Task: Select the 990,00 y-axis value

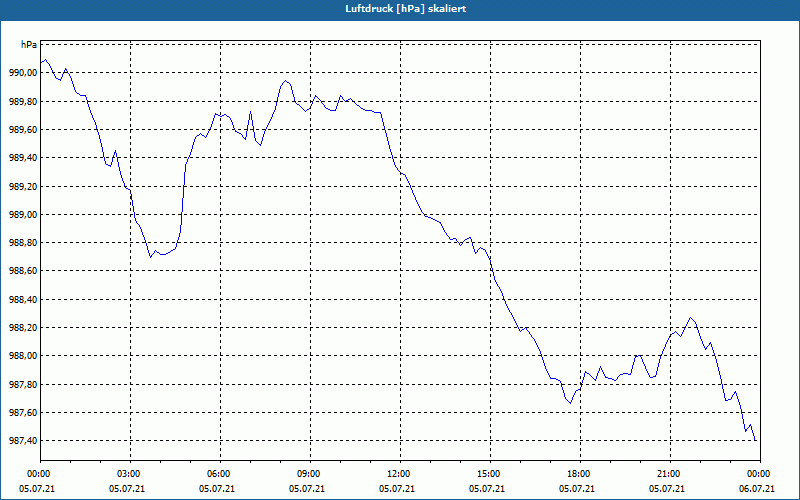Action: (x=23, y=73)
